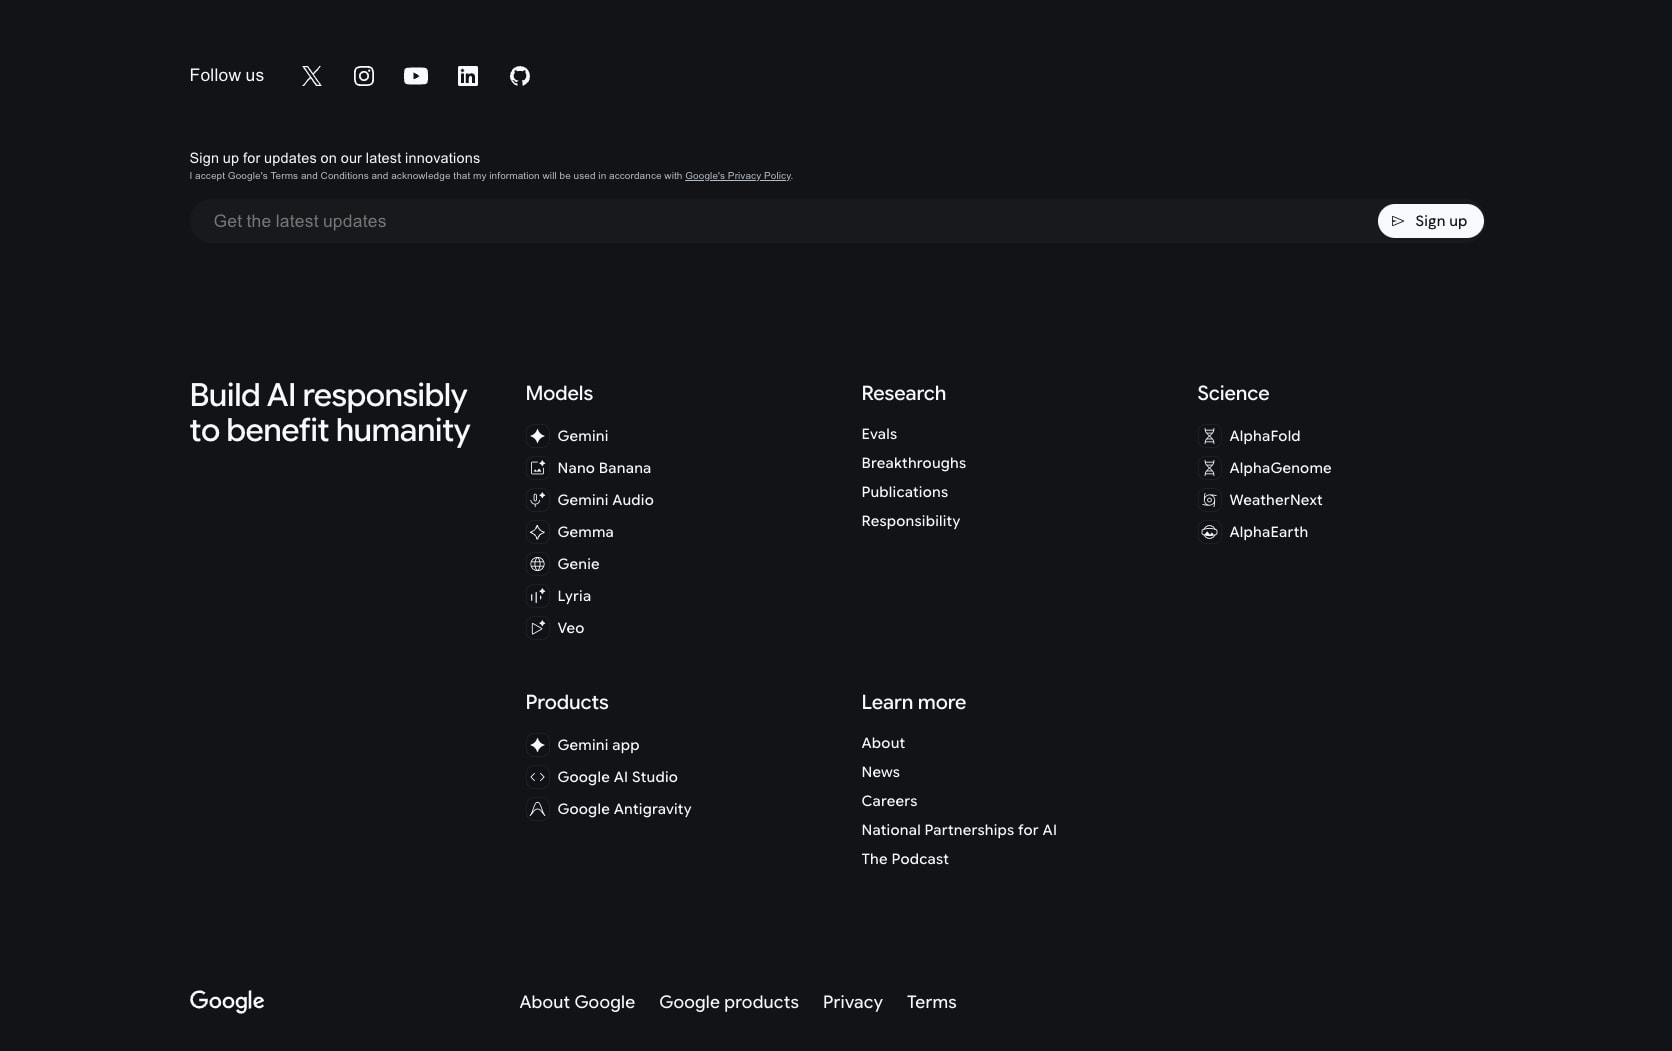The image size is (1672, 1051).
Task: Open the Careers link
Action: (x=889, y=801)
